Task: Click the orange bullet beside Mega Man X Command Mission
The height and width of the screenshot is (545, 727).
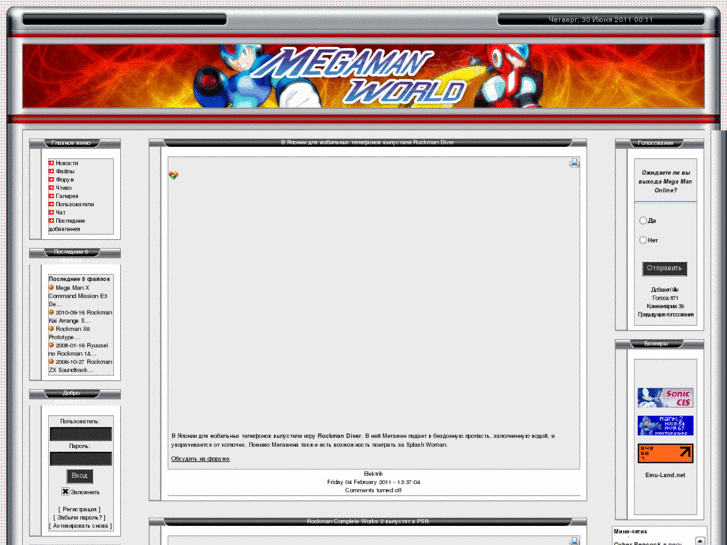Action: (x=51, y=288)
